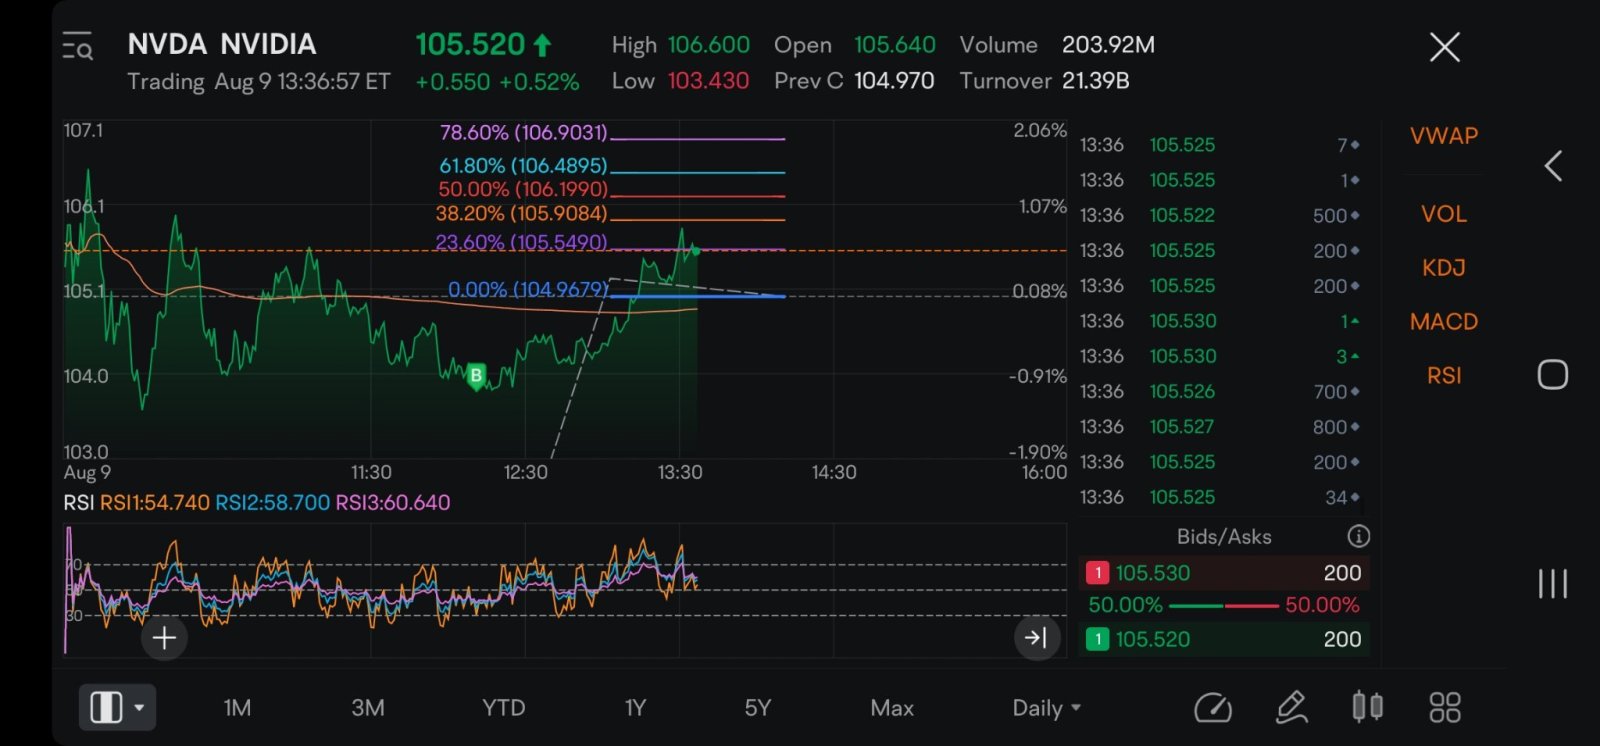The width and height of the screenshot is (1600, 746).
Task: Tap the RSI1:54.740 value label
Action: pos(155,503)
